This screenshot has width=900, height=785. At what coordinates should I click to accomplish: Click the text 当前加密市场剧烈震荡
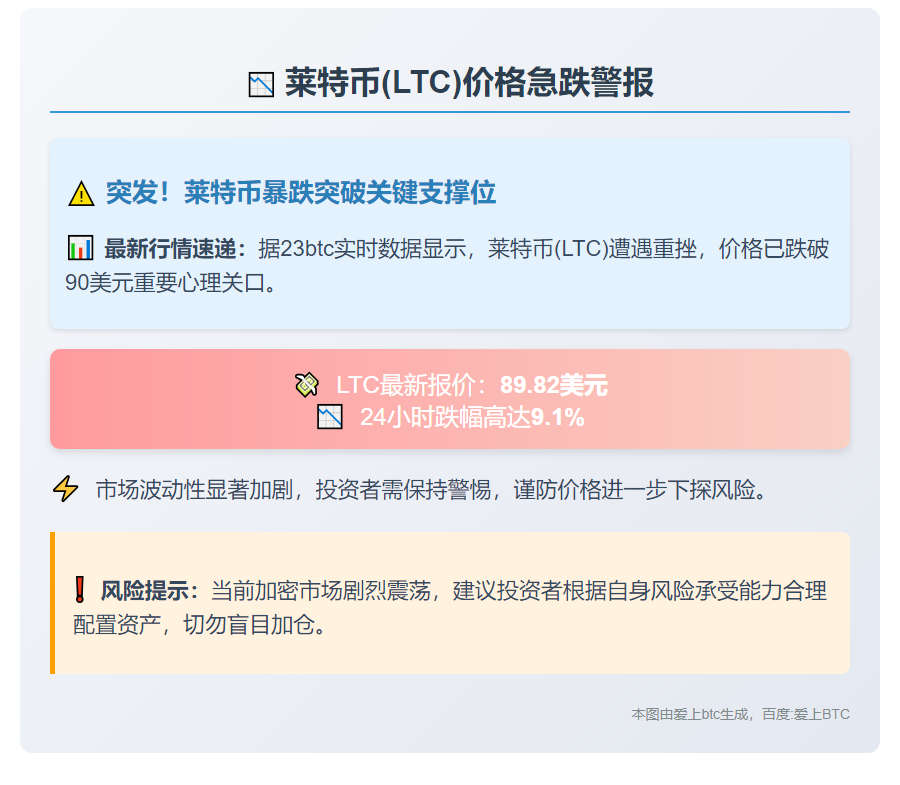point(321,590)
